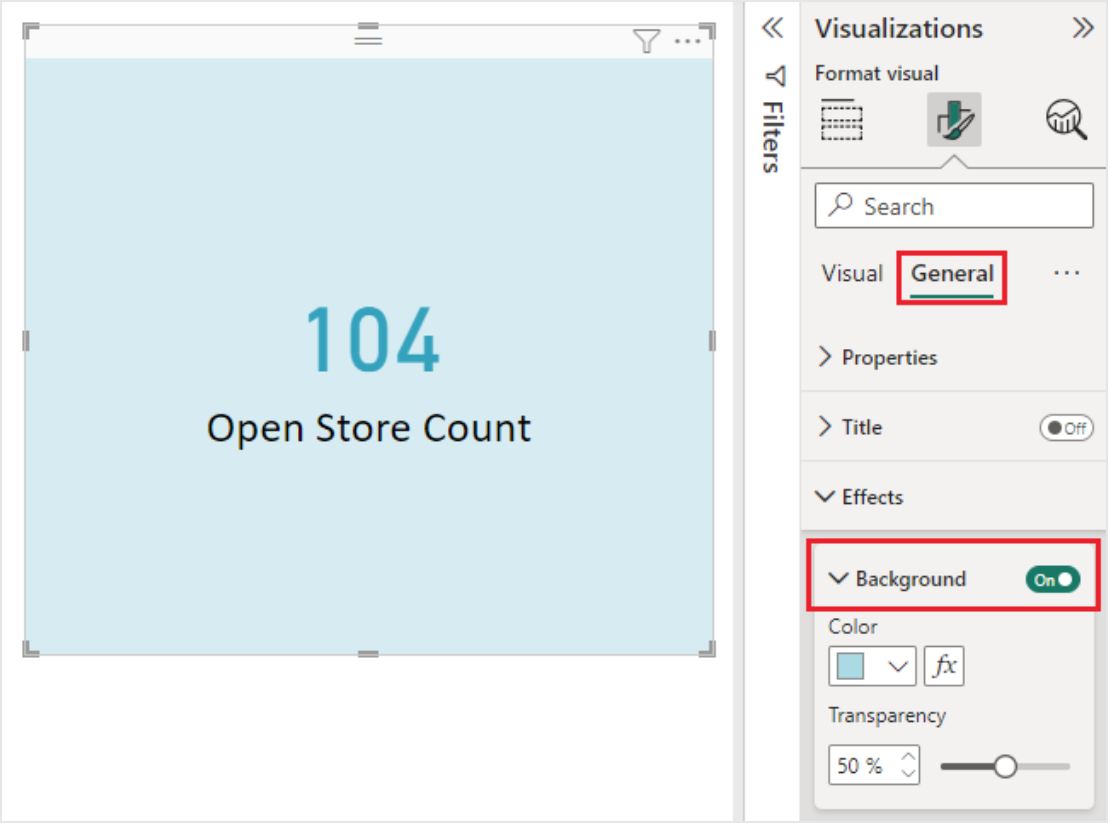The height and width of the screenshot is (824, 1110).
Task: Click the Search format options field
Action: [x=954, y=206]
